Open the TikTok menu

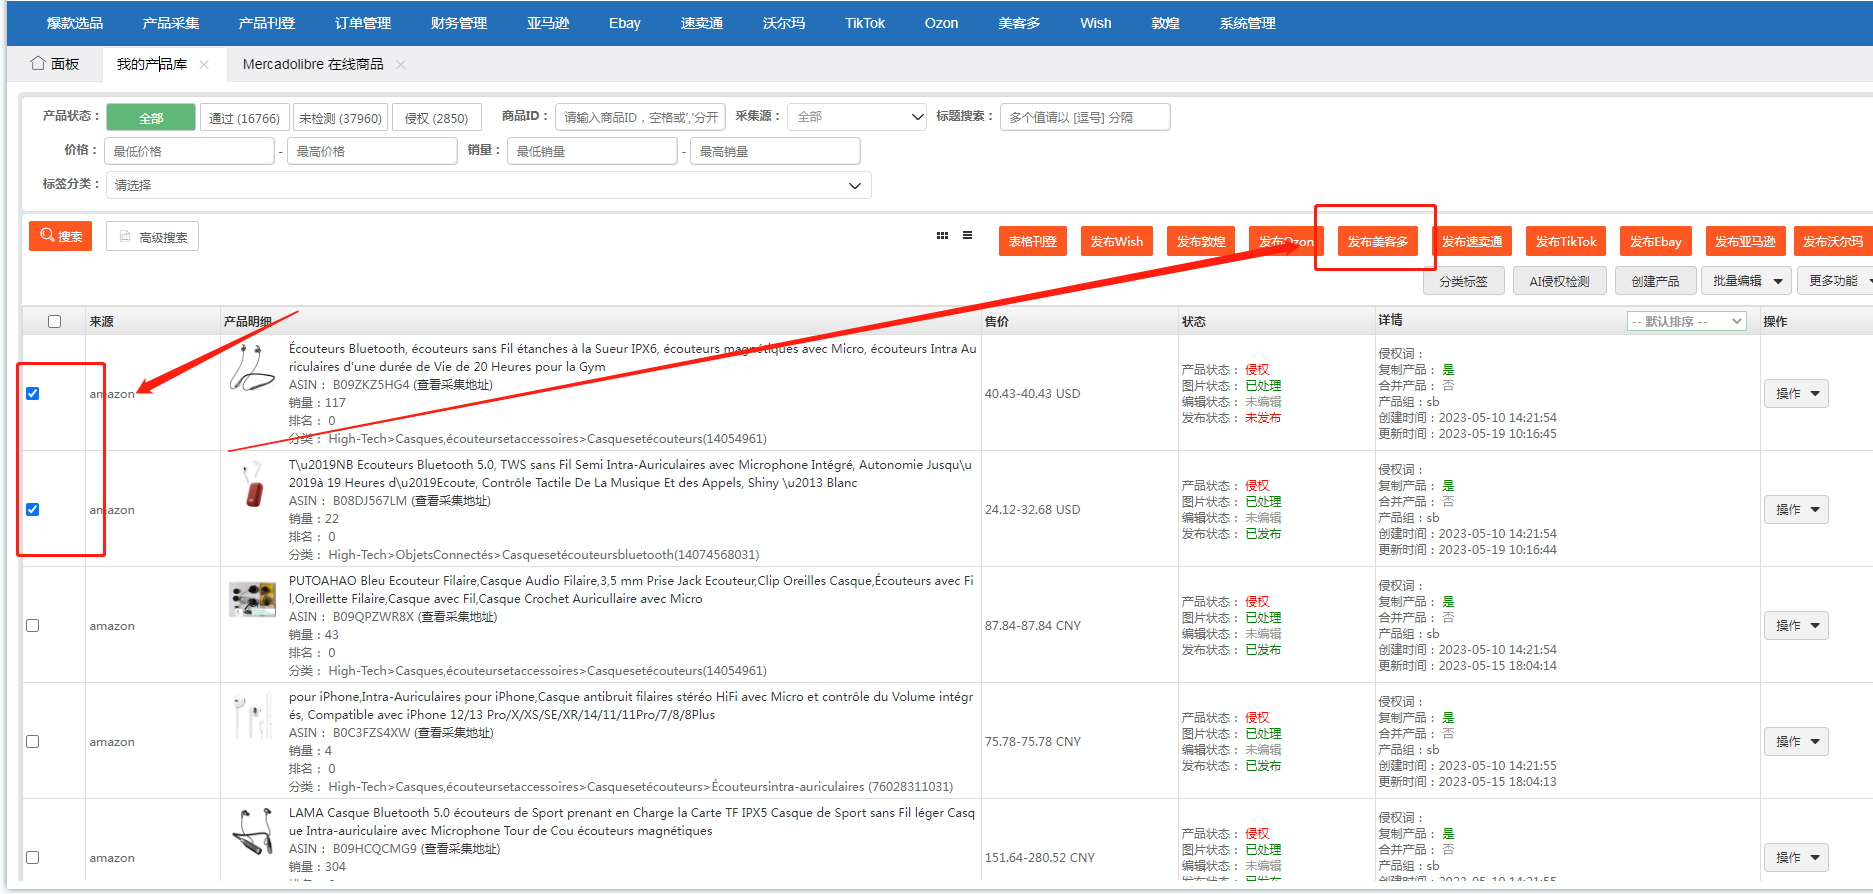[x=865, y=23]
